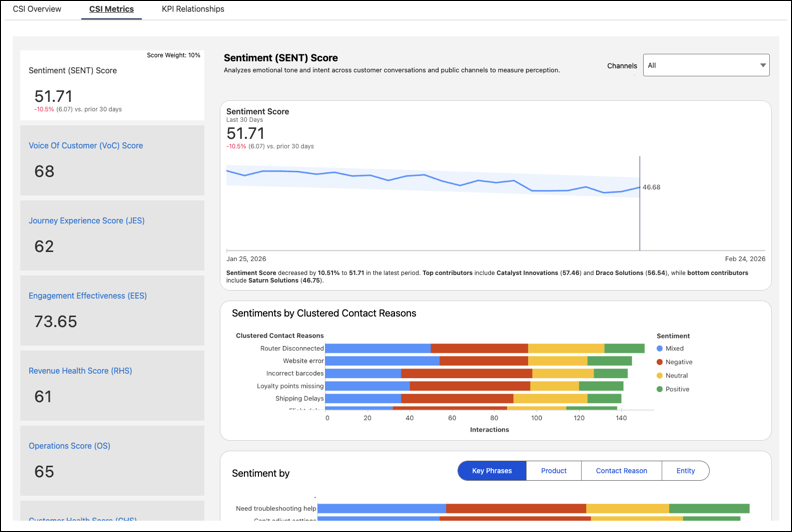Switch Sentiment by to Contact Reason
The width and height of the screenshot is (792, 532).
pyautogui.click(x=621, y=471)
